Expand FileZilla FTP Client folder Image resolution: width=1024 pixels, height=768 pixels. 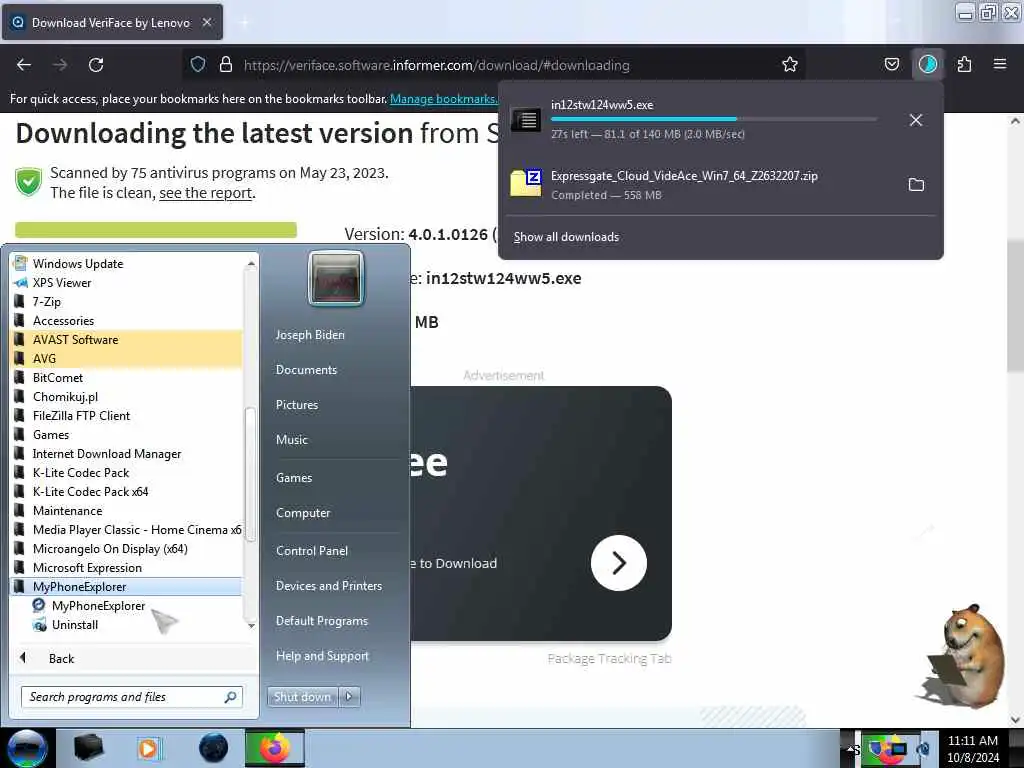(81, 415)
